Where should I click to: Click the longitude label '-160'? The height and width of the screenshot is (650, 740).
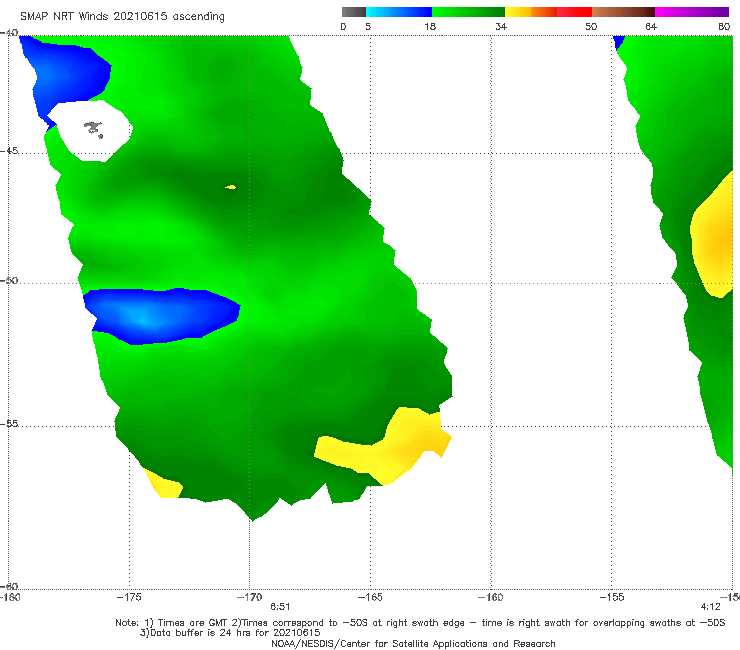(x=490, y=597)
